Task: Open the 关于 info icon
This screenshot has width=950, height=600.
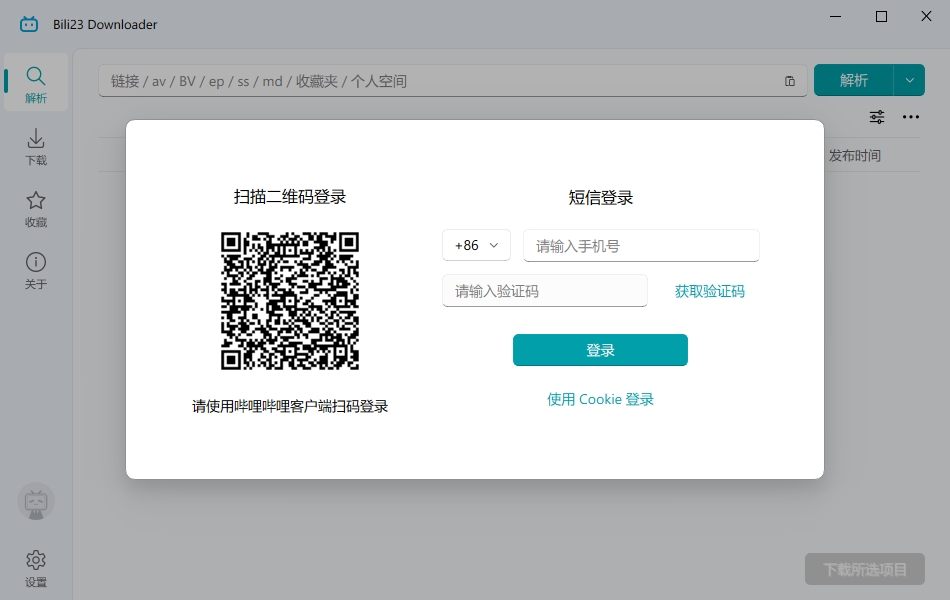Action: pyautogui.click(x=36, y=270)
